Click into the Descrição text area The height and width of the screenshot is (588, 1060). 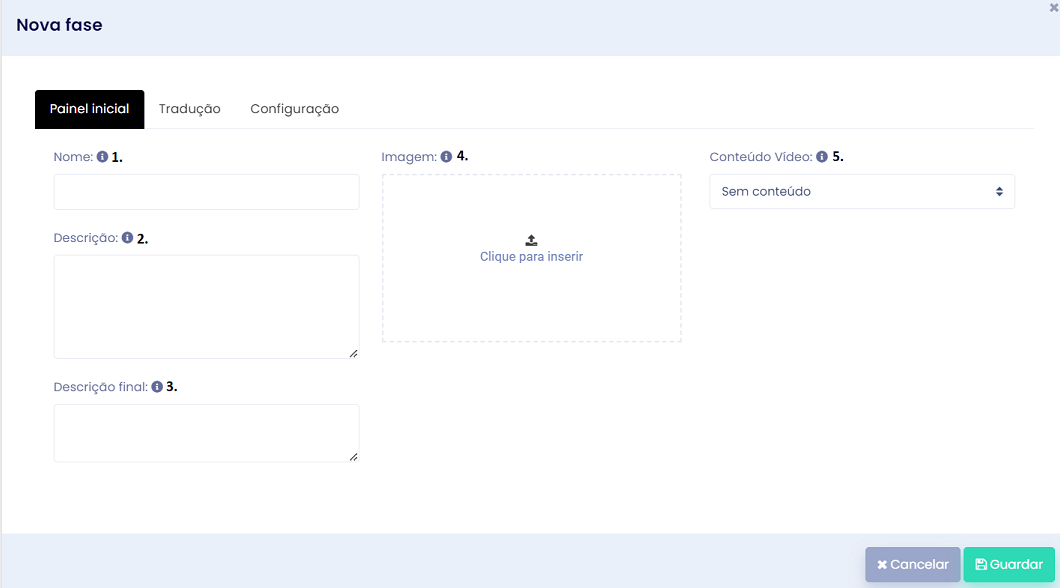coord(206,307)
